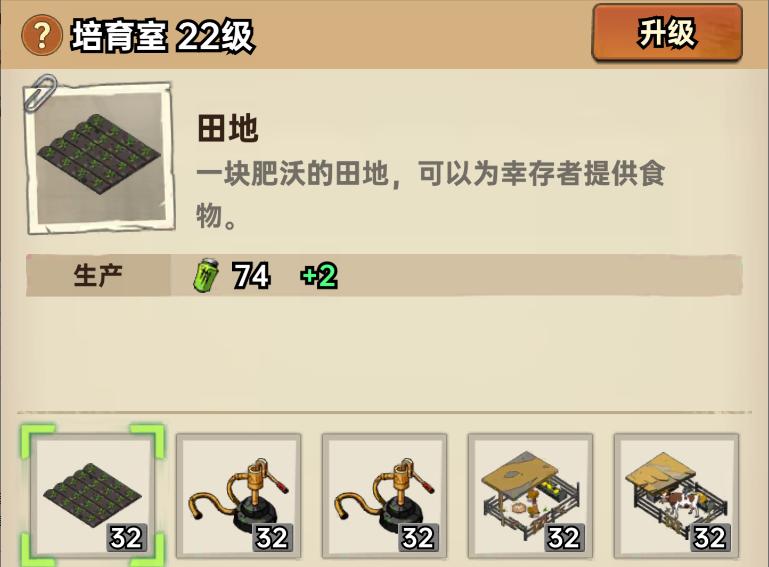
Task: Choose the cow pen slot
Action: click(x=677, y=496)
